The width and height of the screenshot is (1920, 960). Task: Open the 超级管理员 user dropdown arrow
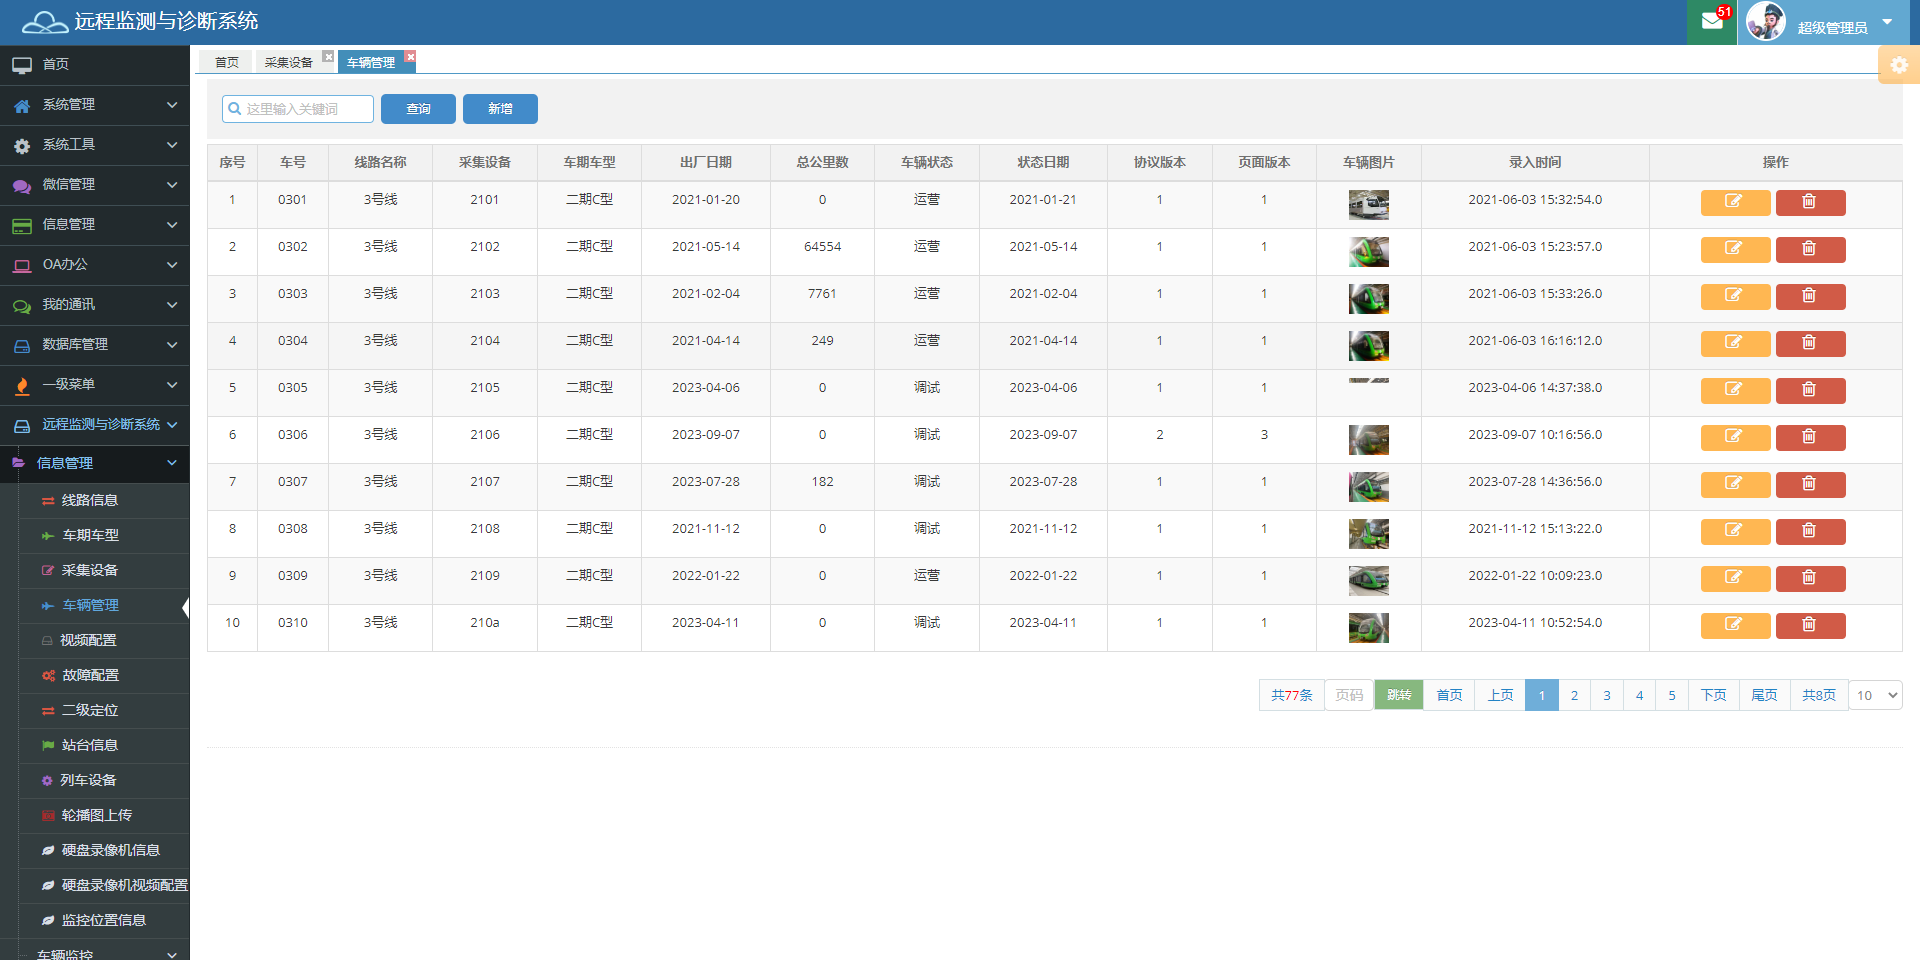pos(1887,22)
